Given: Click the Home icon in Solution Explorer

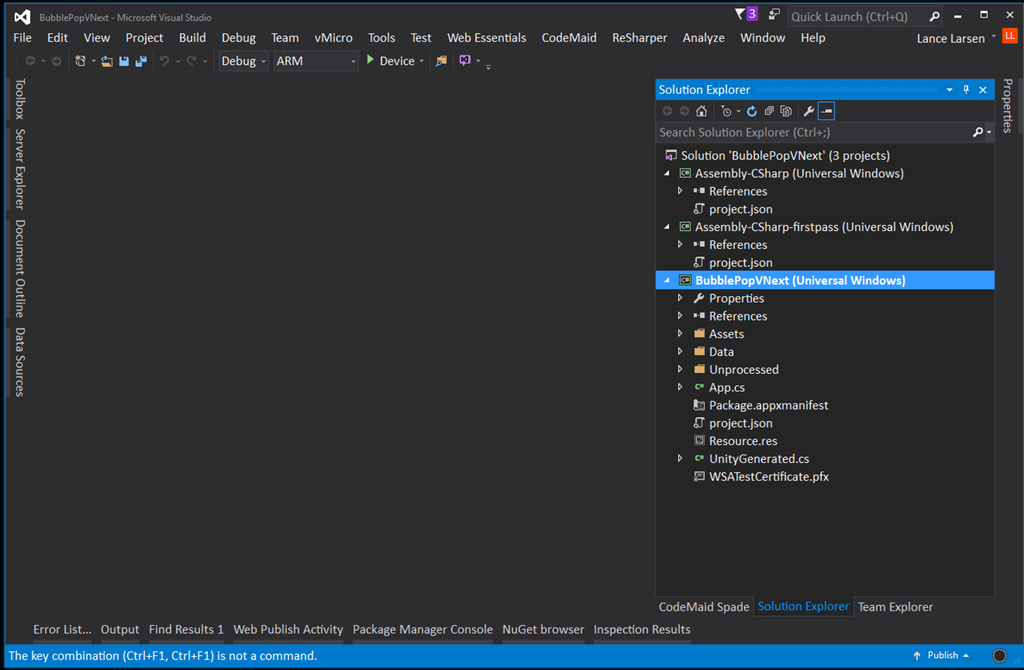Looking at the screenshot, I should coord(701,111).
